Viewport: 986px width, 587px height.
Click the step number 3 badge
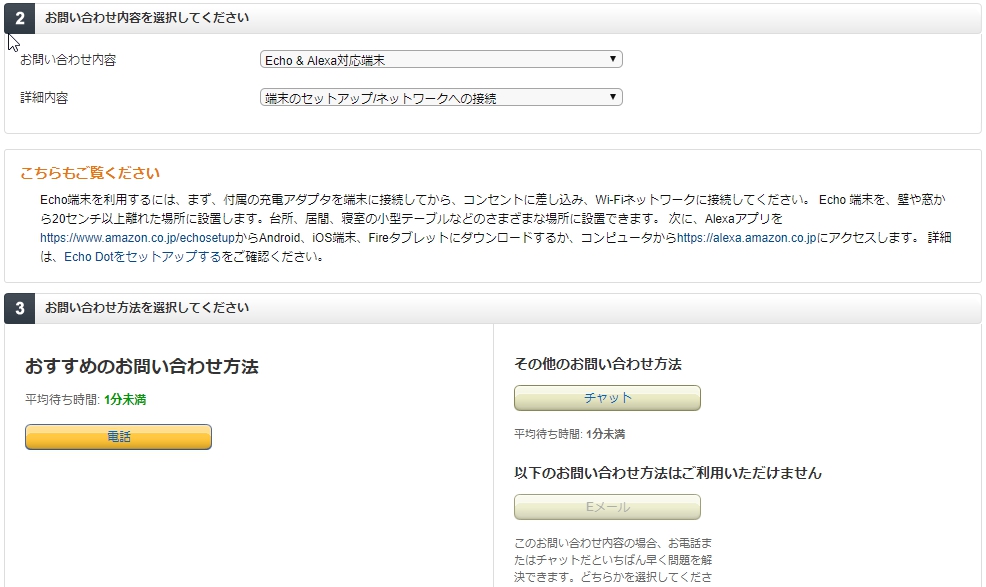click(20, 308)
